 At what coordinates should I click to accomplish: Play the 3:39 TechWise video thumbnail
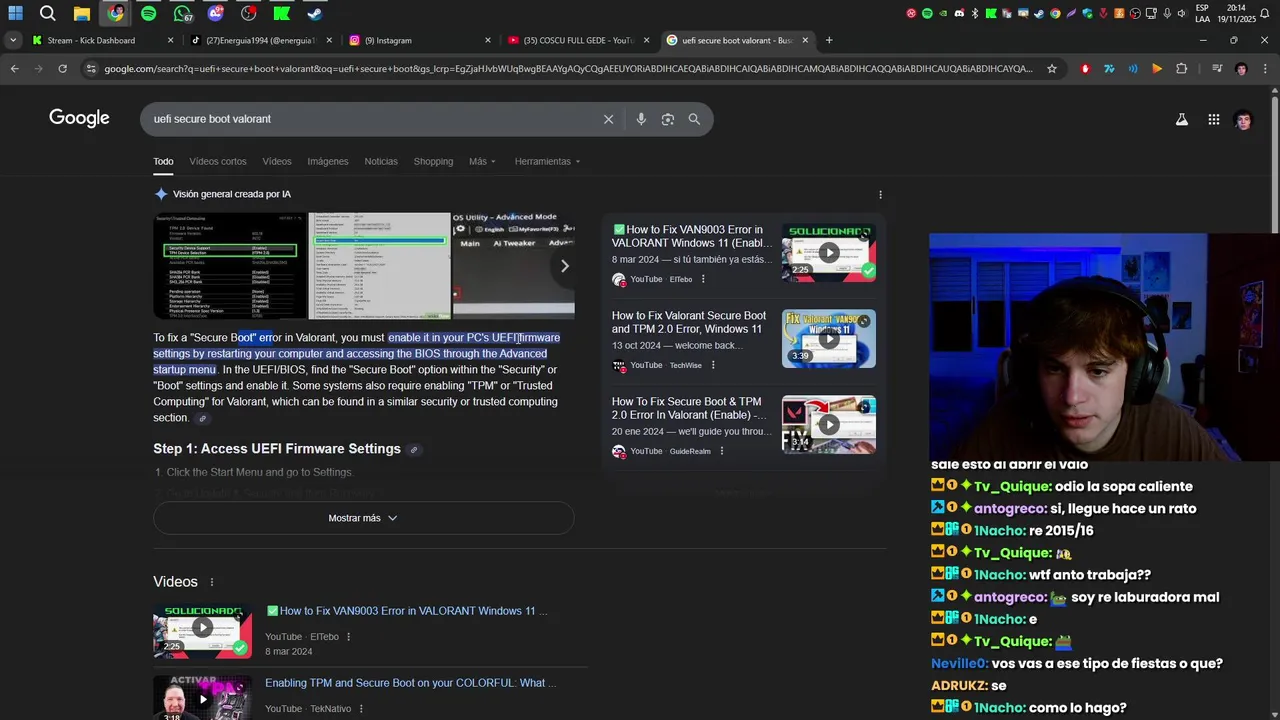829,338
